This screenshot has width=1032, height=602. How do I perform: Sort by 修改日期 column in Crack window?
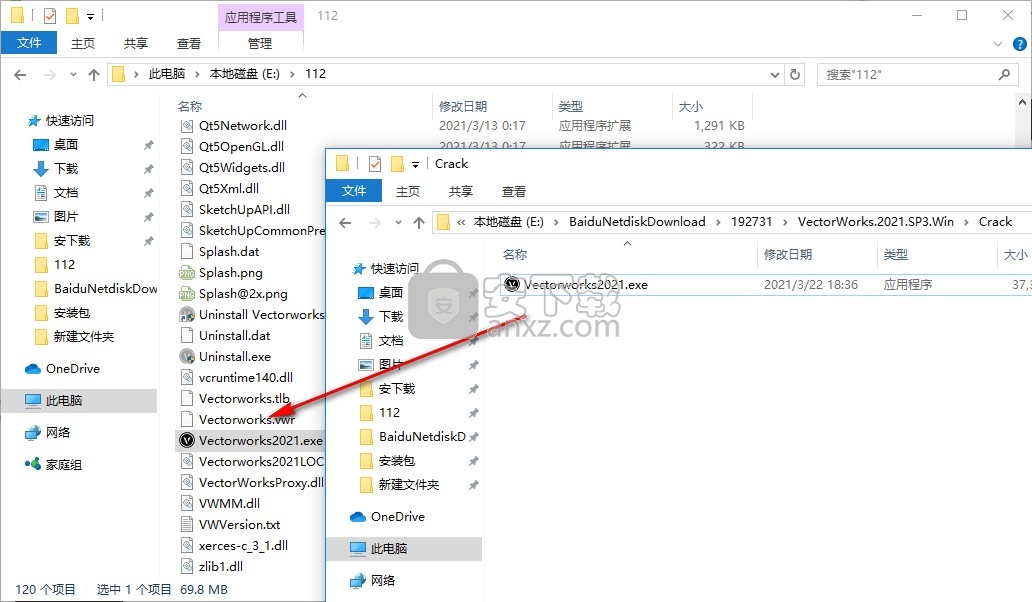point(787,255)
